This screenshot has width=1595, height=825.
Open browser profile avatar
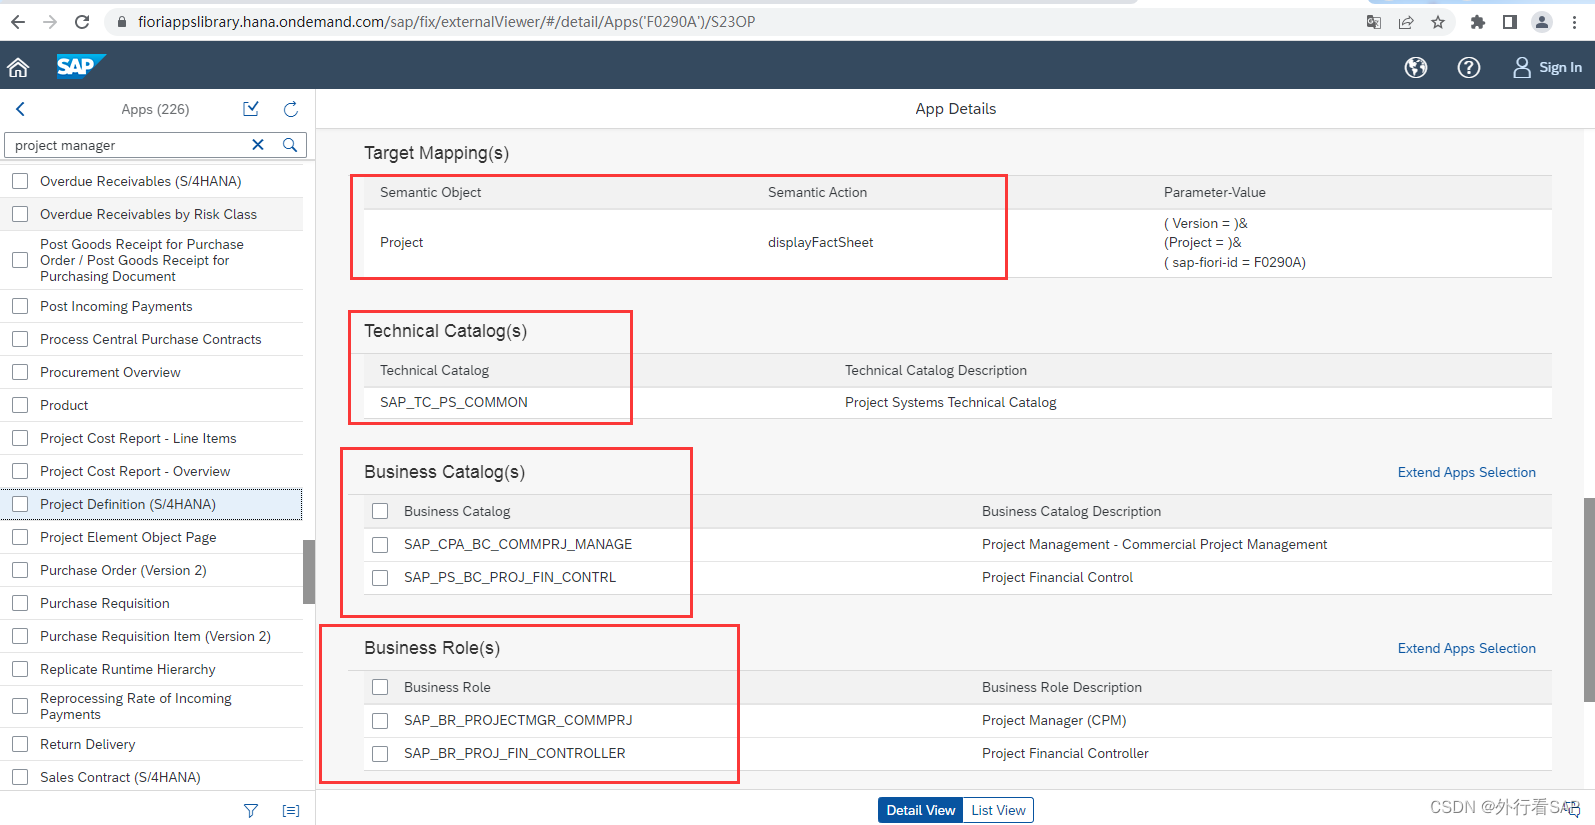[1542, 22]
